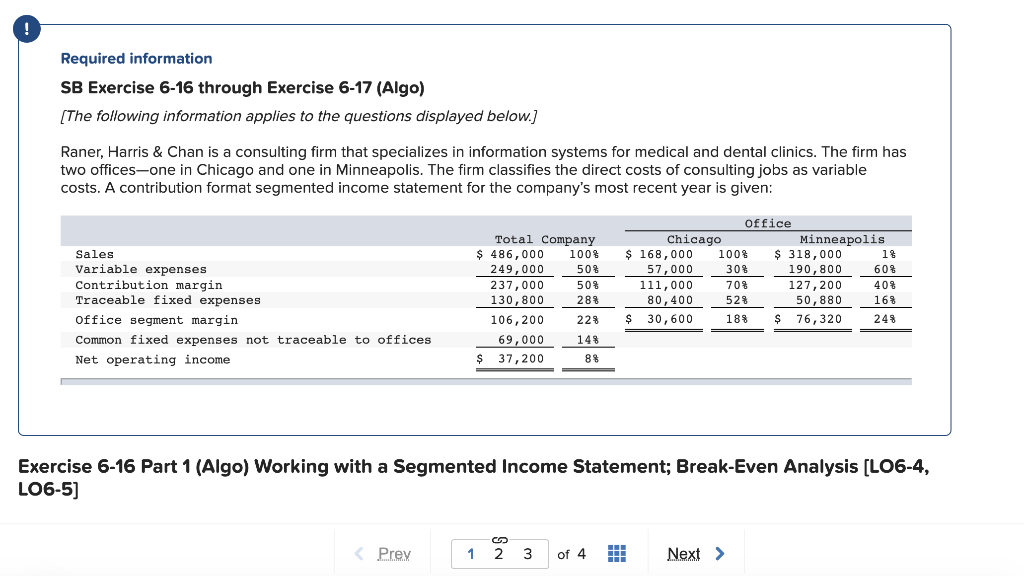Click the Required information heading
1024x576 pixels.
click(x=136, y=58)
